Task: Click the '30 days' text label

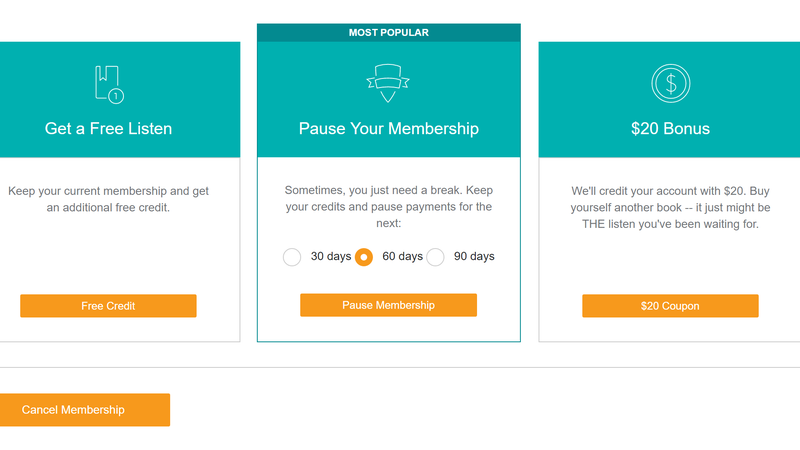Action: pos(331,256)
